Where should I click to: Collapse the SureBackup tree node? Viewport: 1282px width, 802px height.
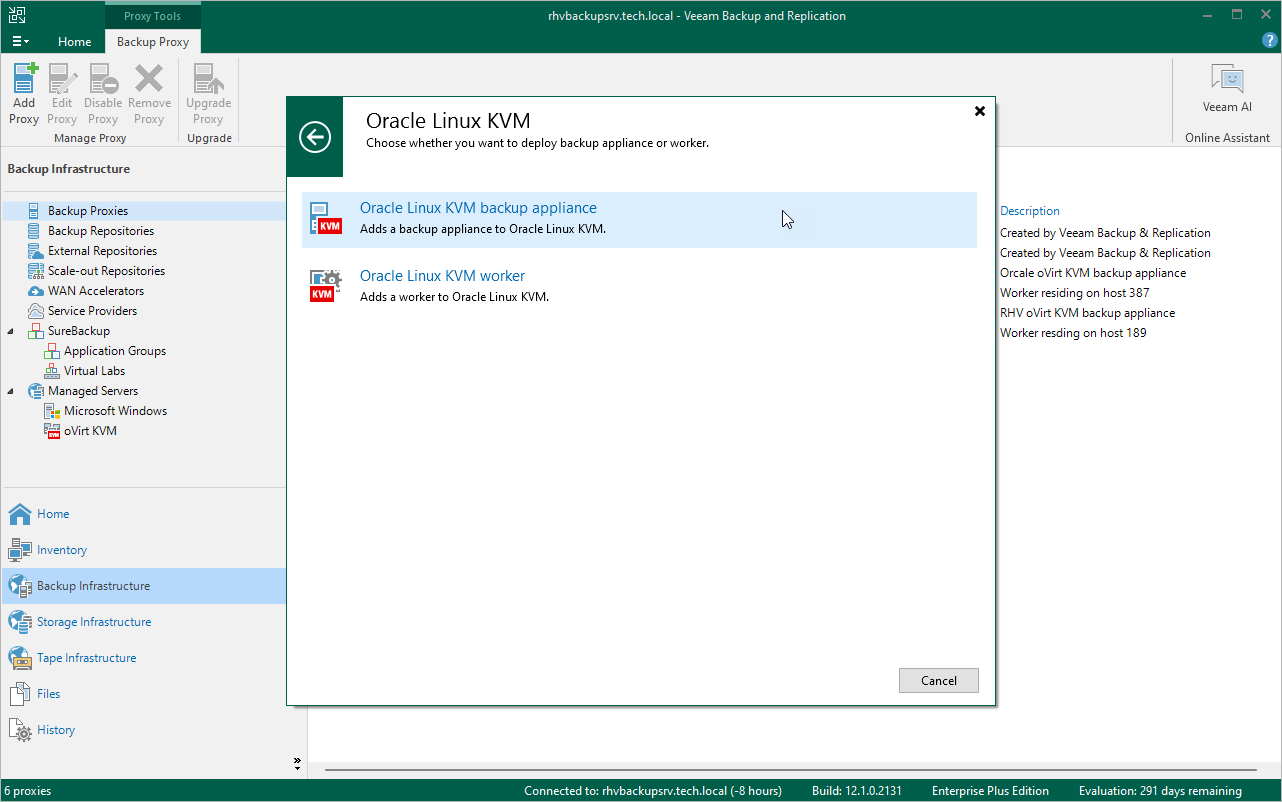coord(12,331)
